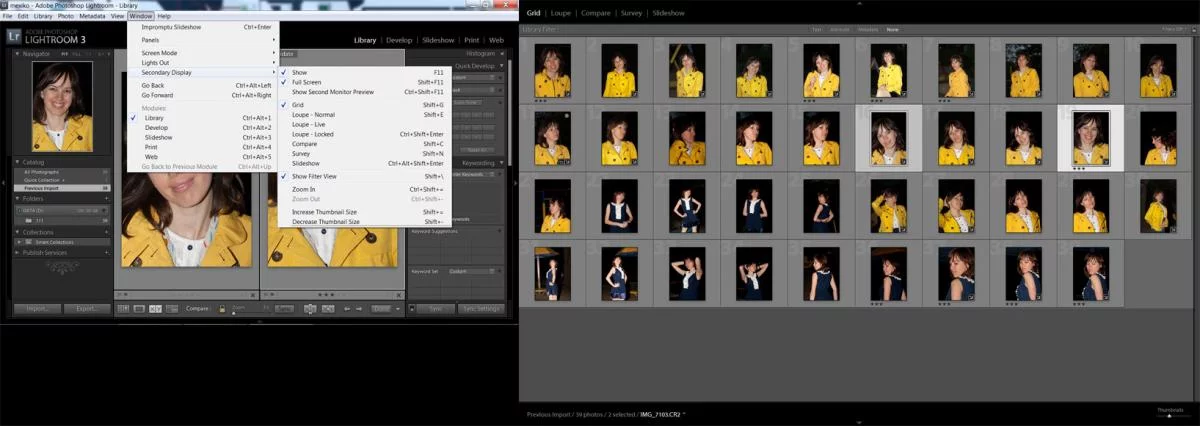Viewport: 1200px width, 426px height.
Task: Switch to Loupe view toolbar icon
Action: (139, 309)
